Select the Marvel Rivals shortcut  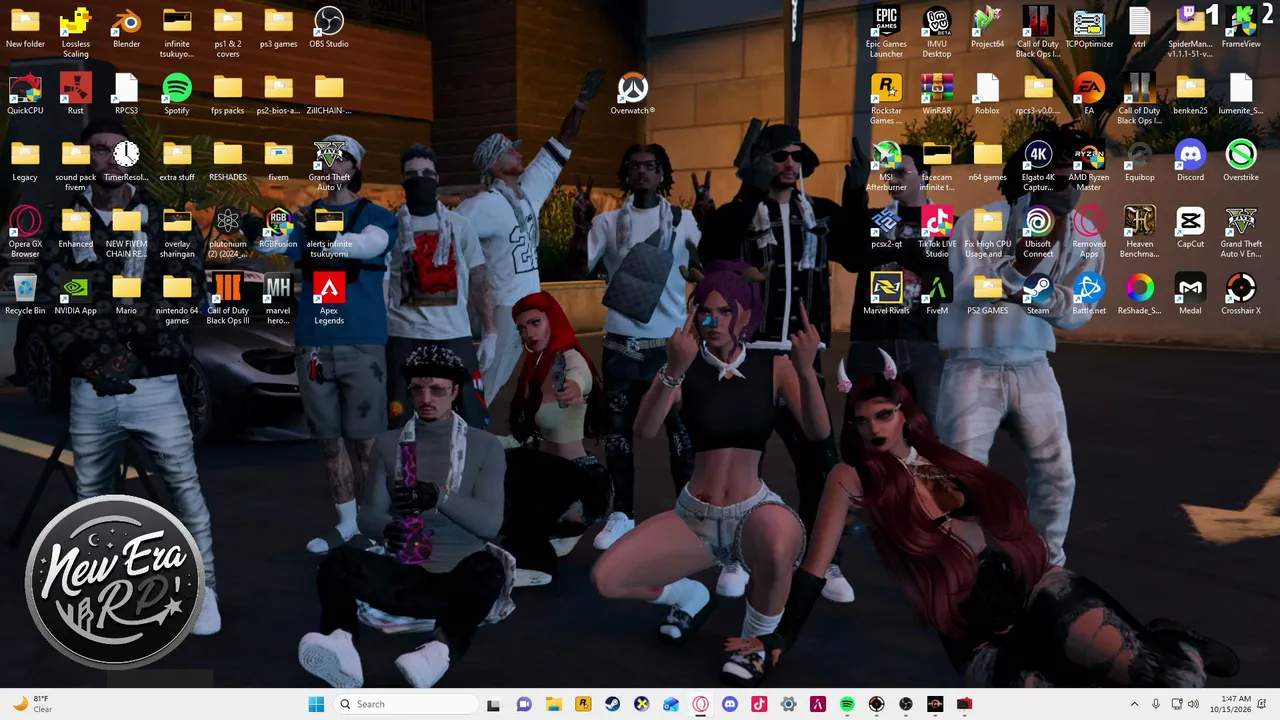click(x=886, y=294)
